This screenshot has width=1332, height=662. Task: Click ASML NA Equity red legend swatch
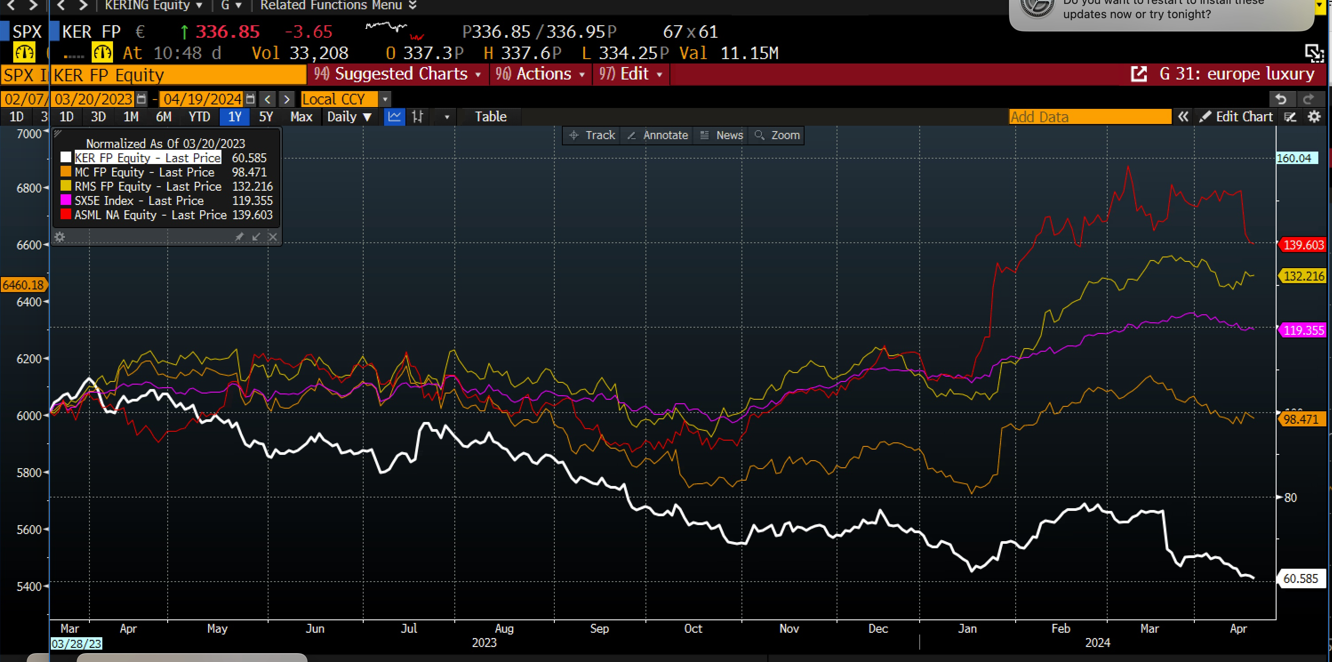pos(66,214)
